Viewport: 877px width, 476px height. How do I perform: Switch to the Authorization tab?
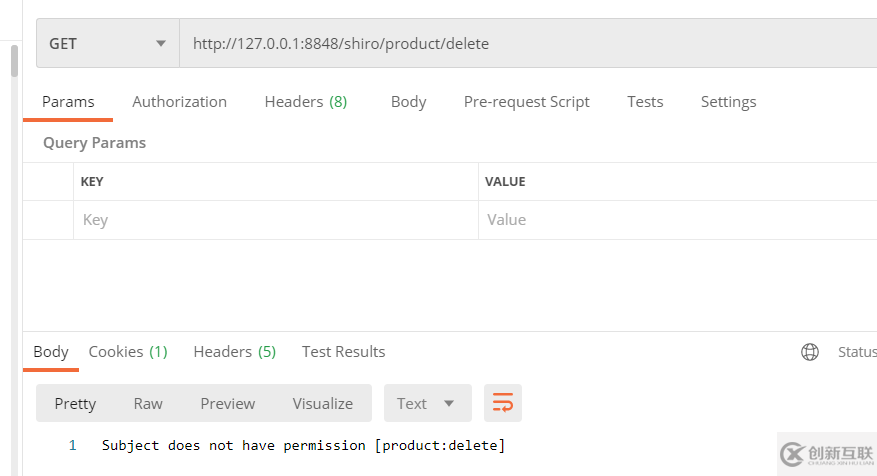179,101
